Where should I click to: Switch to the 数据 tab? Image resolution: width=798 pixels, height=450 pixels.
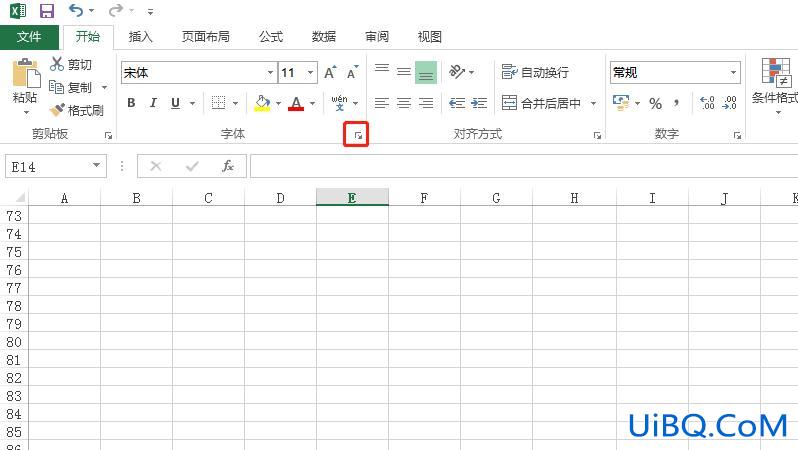324,37
